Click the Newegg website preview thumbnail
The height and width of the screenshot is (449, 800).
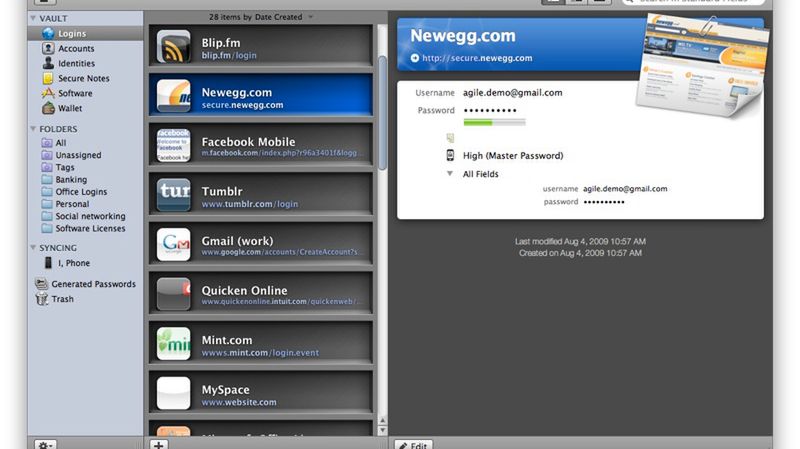pyautogui.click(x=702, y=65)
